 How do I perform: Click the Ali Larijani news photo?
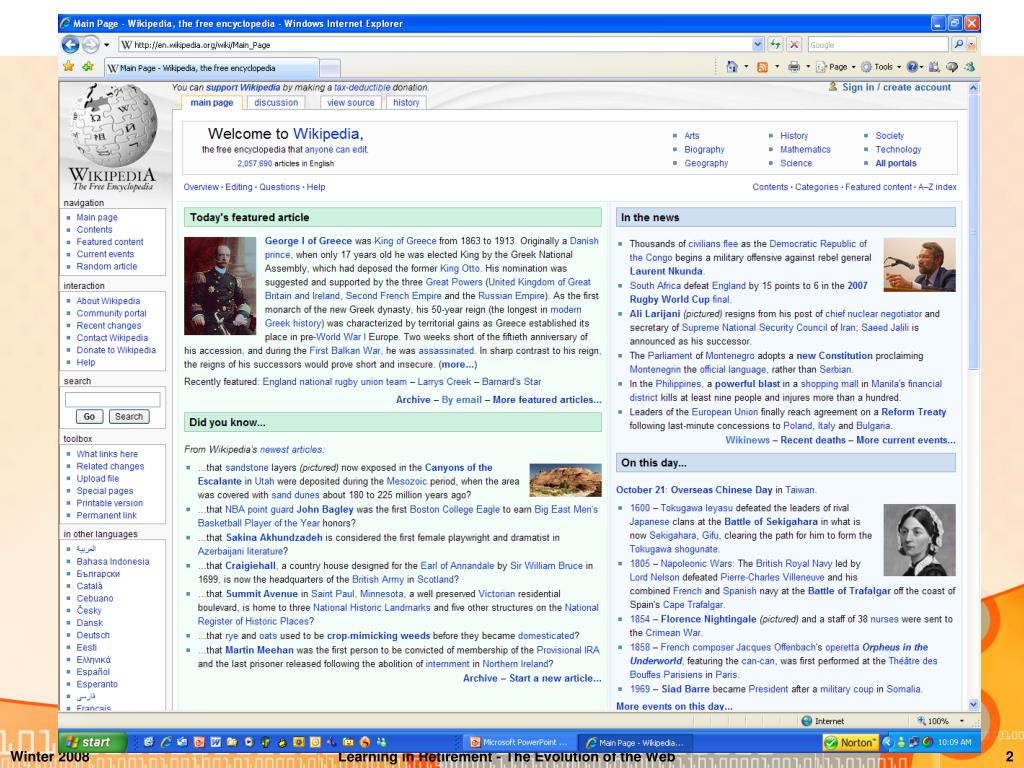click(919, 264)
